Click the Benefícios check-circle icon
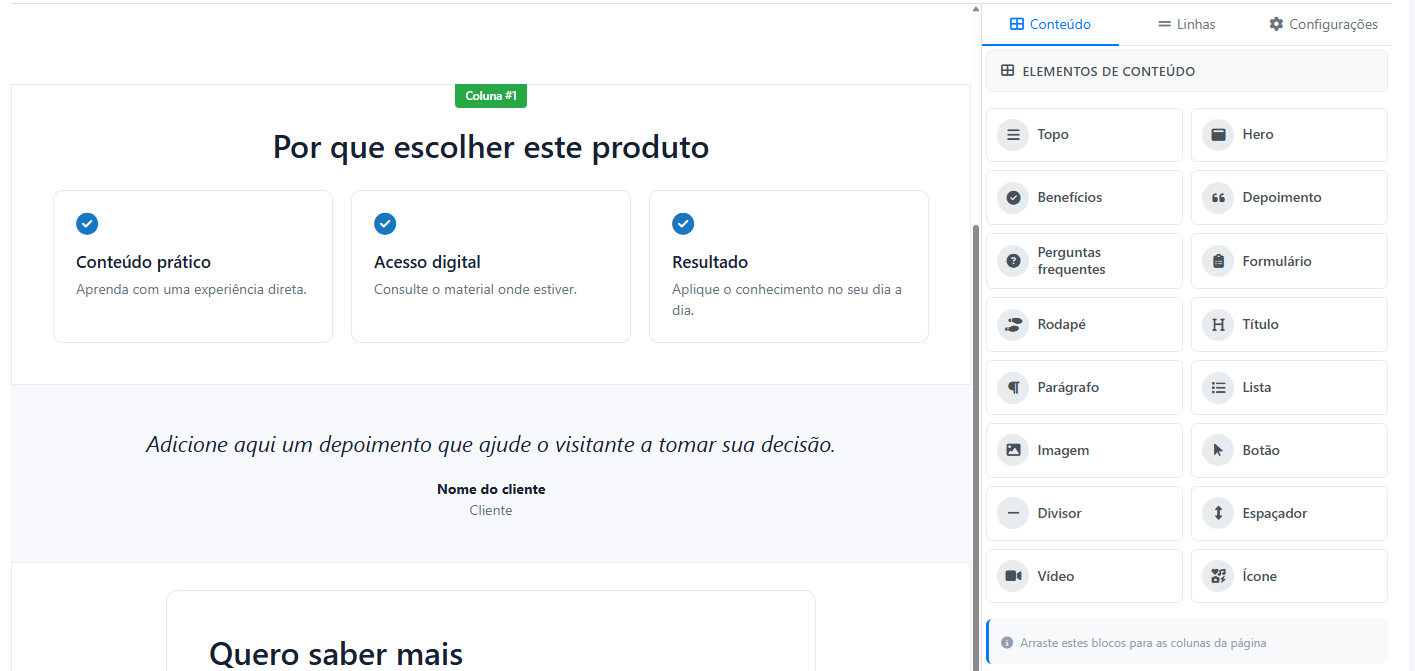The image size is (1415, 671). pyautogui.click(x=1013, y=198)
